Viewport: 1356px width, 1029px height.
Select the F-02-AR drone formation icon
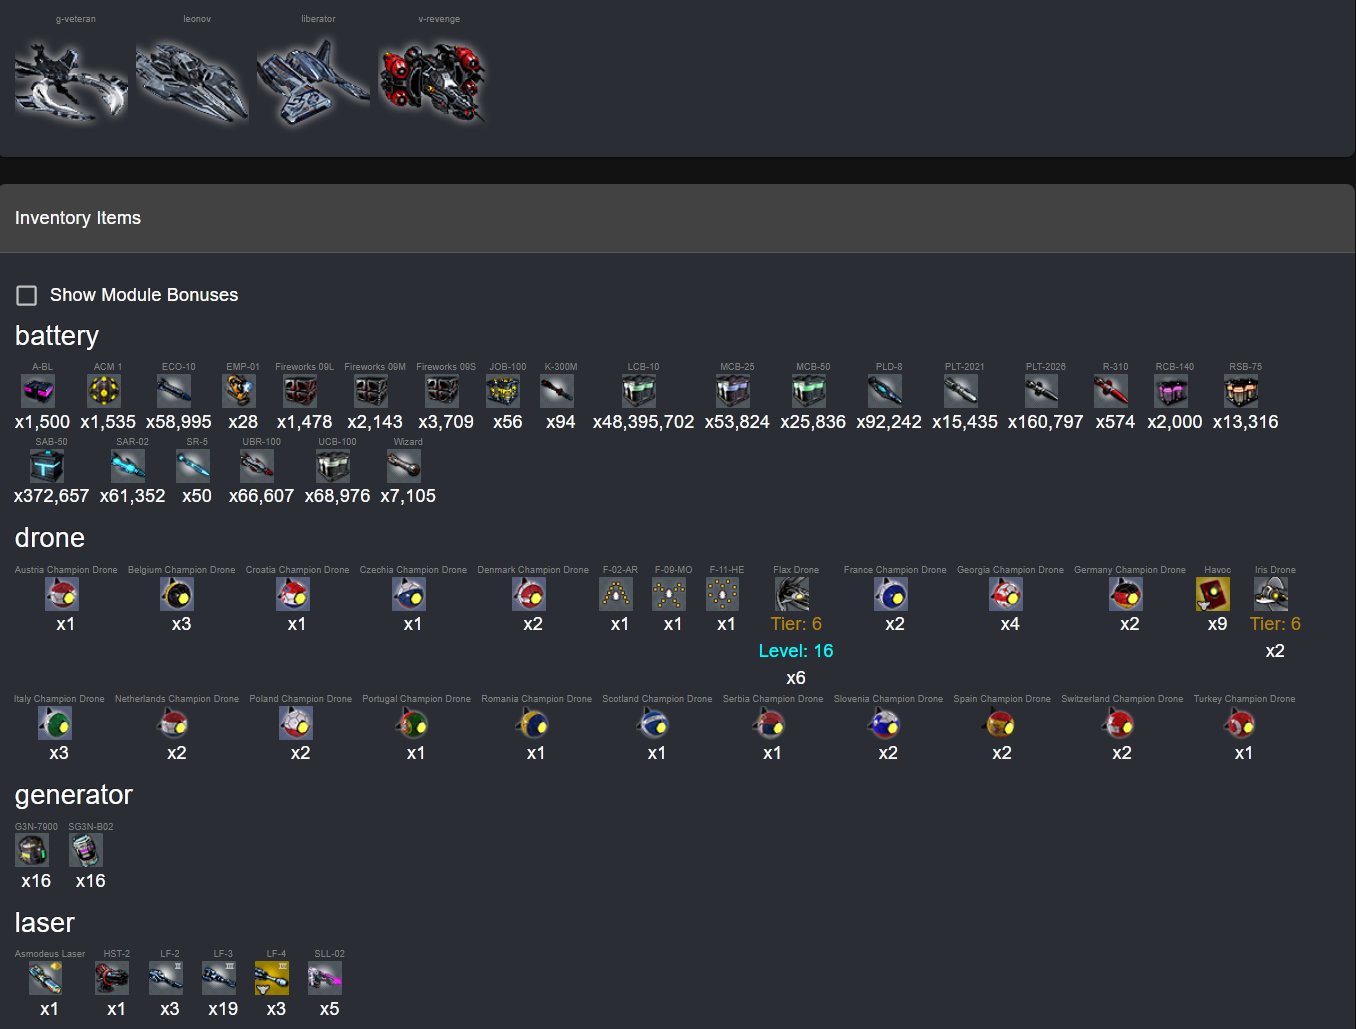616,594
